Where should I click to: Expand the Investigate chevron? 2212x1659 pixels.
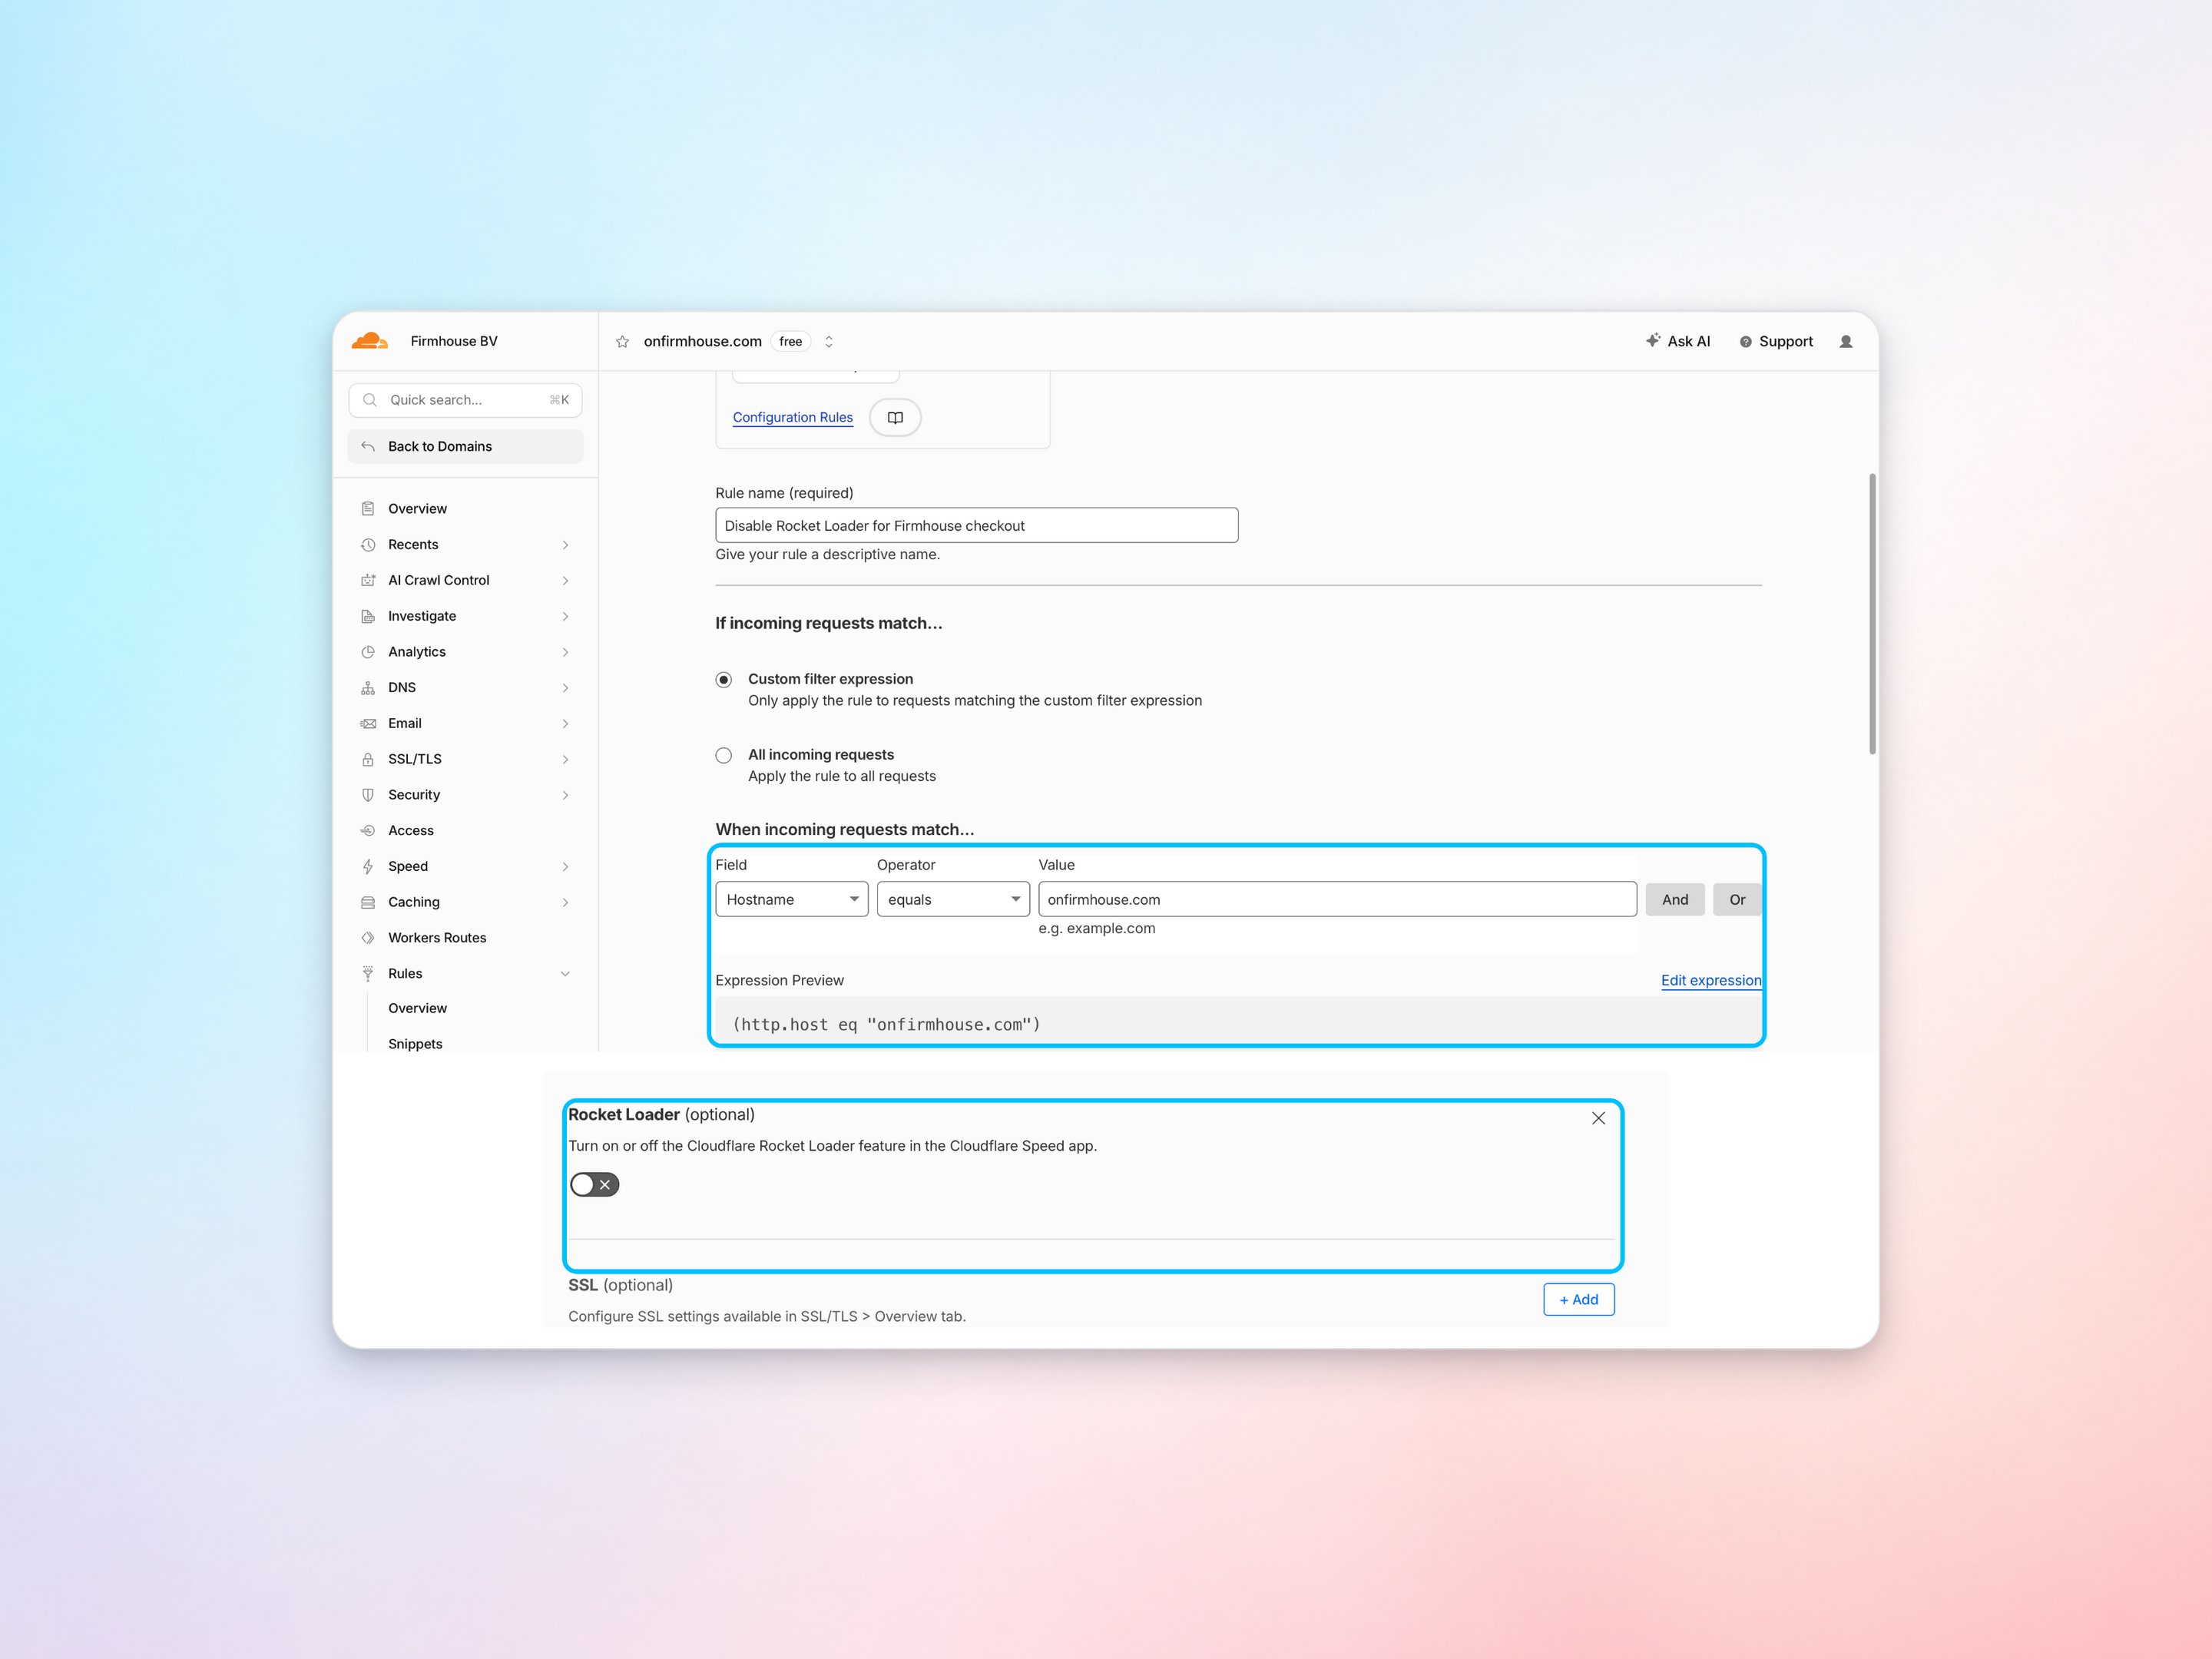(565, 617)
